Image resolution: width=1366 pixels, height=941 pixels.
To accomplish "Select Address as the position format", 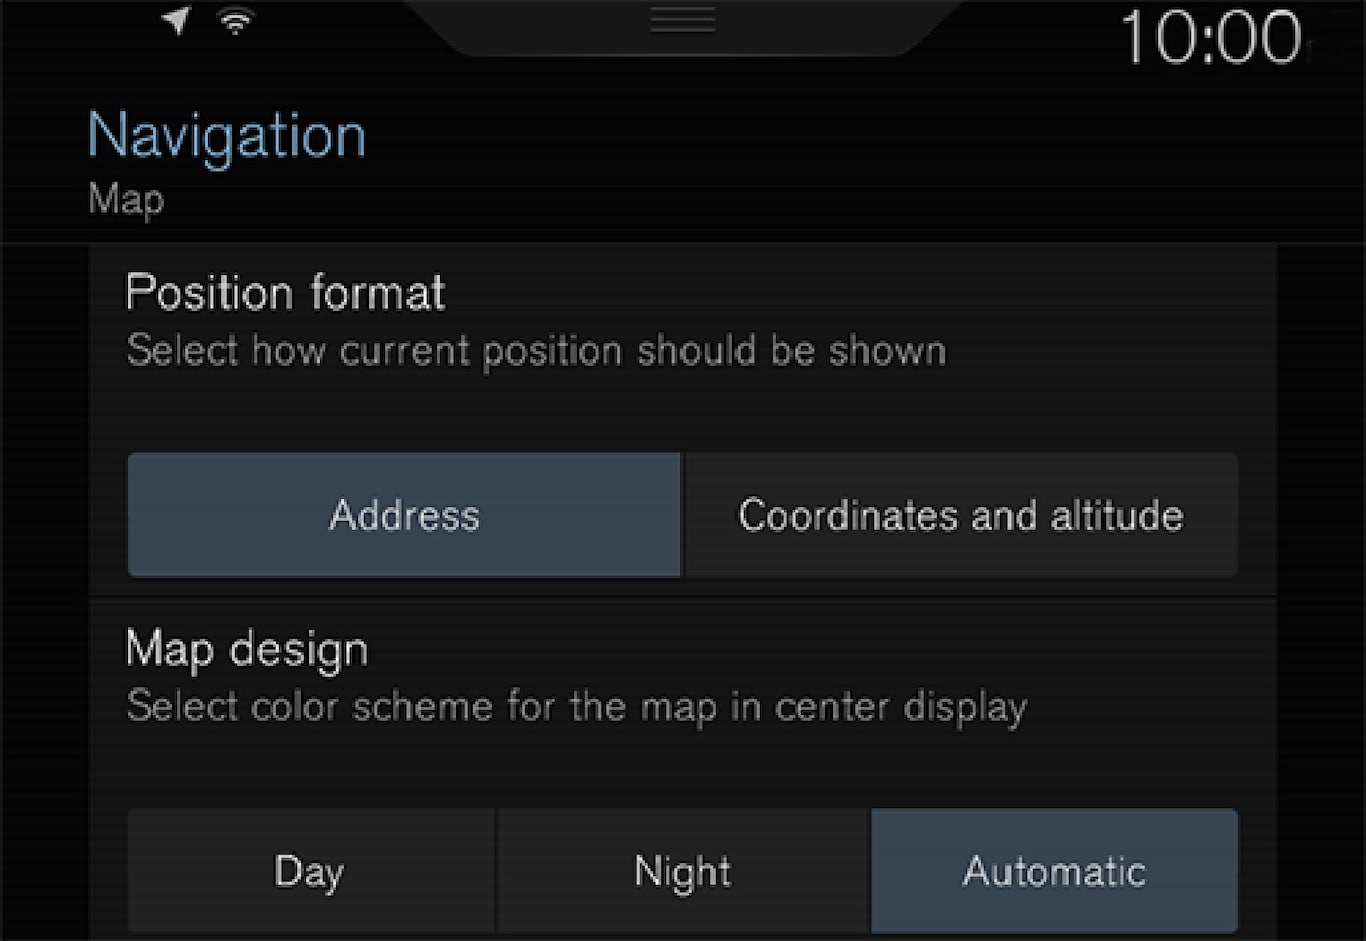I will click(x=404, y=515).
